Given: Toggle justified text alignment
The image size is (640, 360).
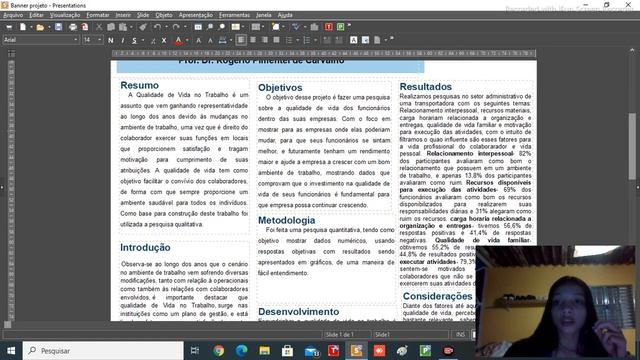Looking at the screenshot, I should tap(276, 40).
